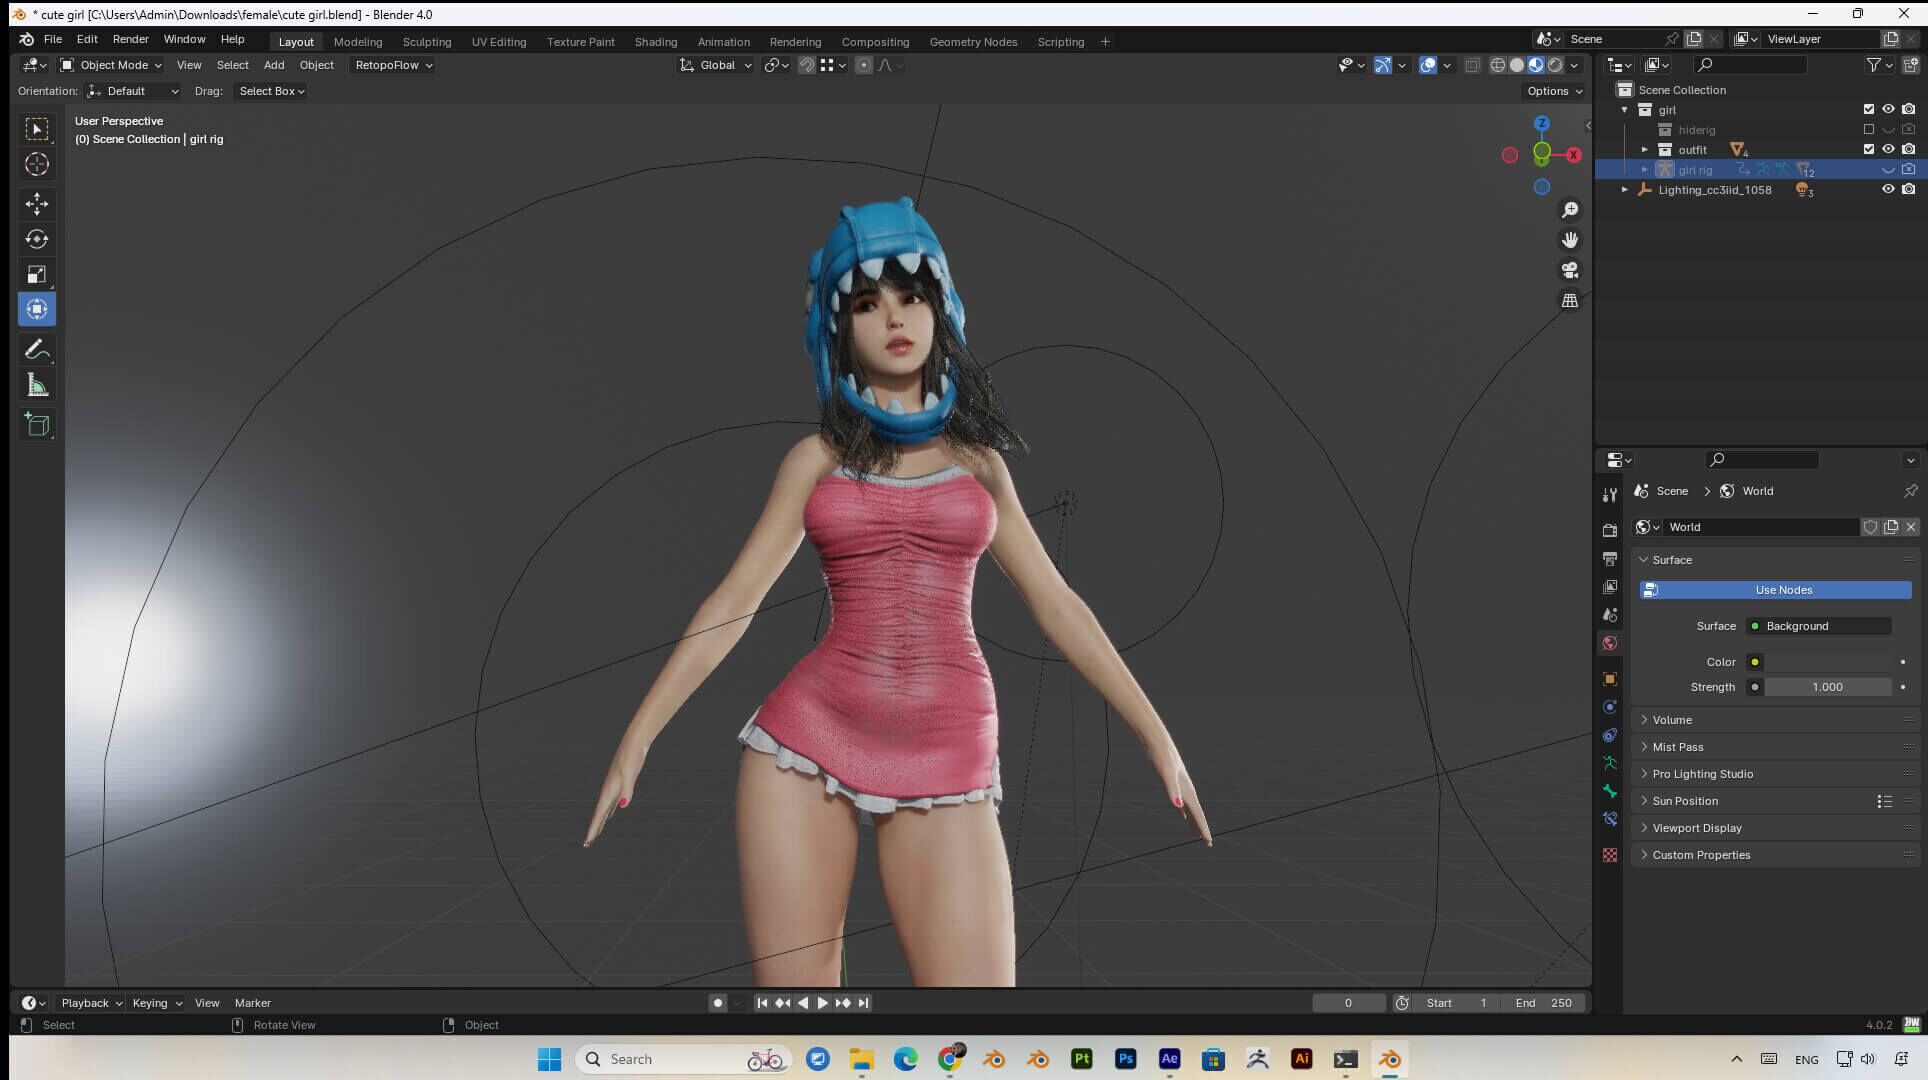Screen dimensions: 1928x1080
Task: Play the animation forward
Action: [x=823, y=1003]
